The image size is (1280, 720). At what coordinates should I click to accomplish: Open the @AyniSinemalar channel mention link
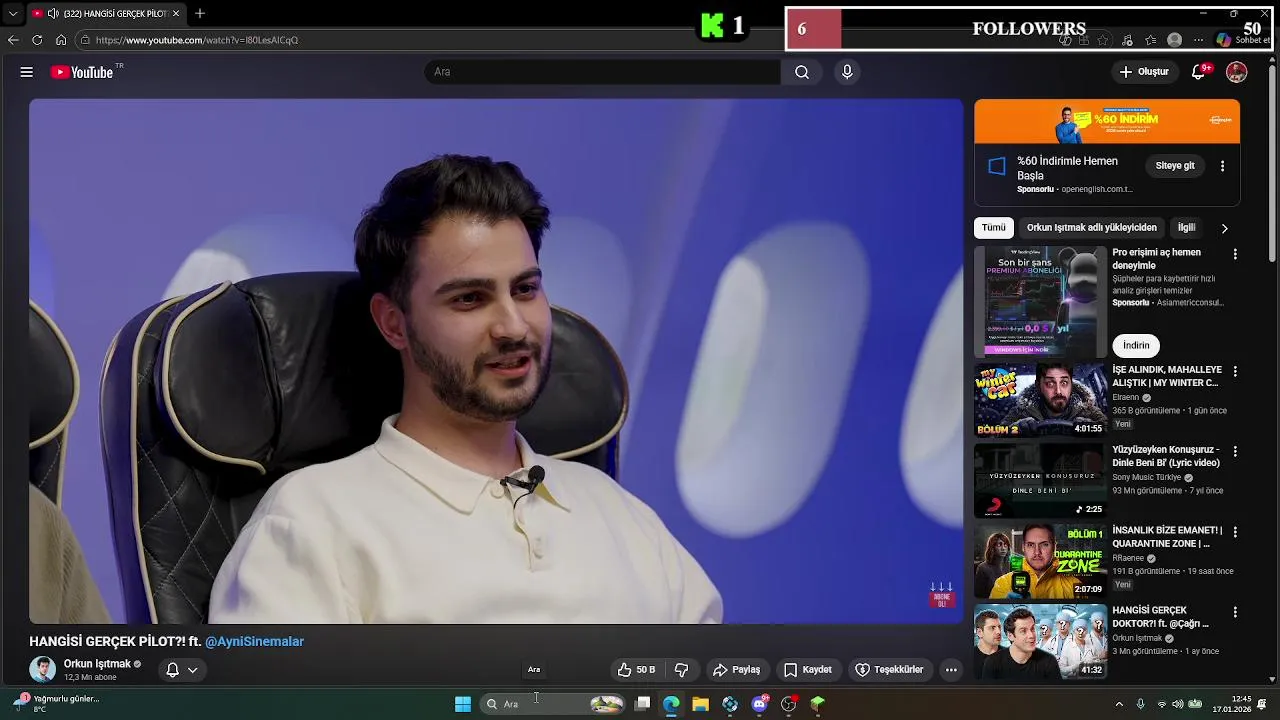[254, 642]
